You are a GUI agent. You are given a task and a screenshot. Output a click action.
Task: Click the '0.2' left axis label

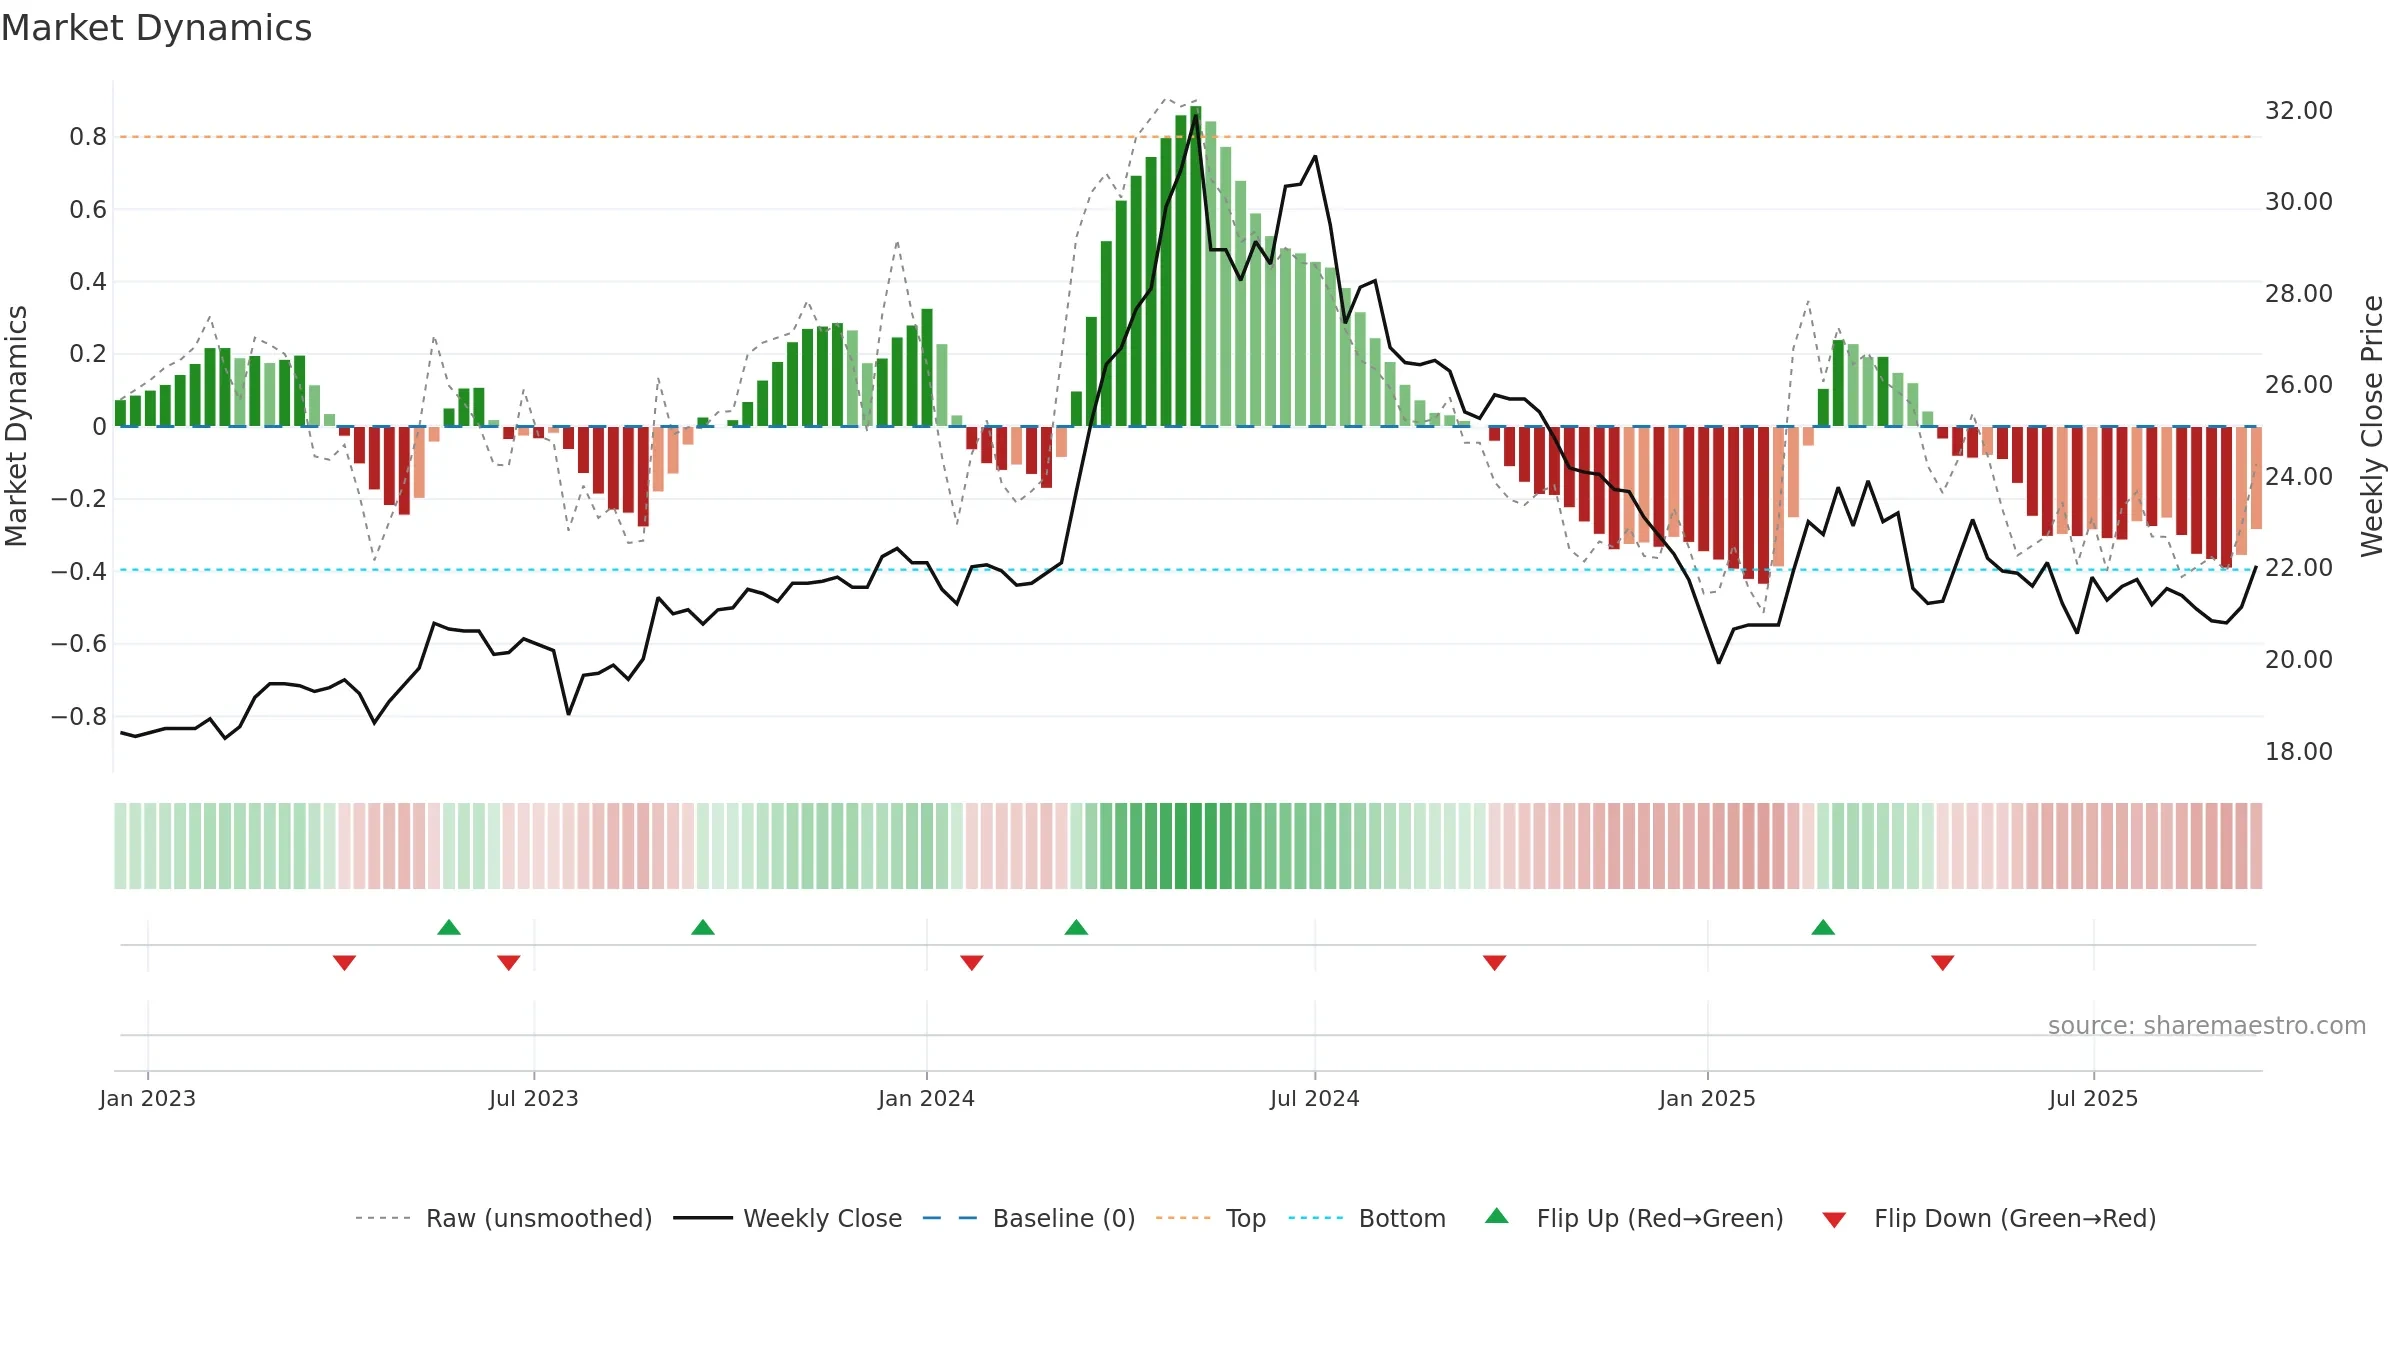[88, 353]
